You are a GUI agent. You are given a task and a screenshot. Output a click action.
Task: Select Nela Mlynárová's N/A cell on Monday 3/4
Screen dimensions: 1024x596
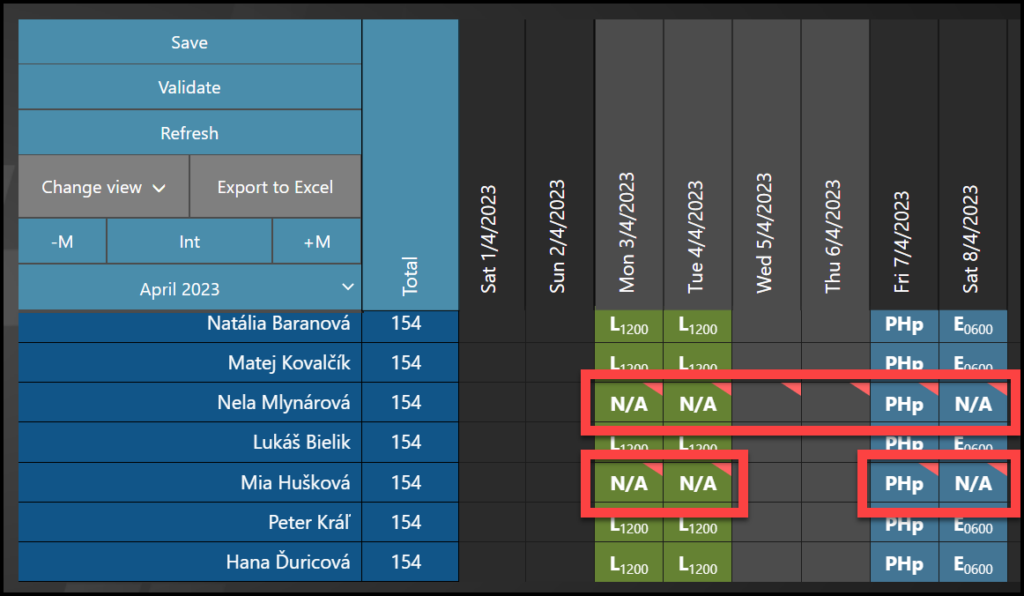coord(629,404)
